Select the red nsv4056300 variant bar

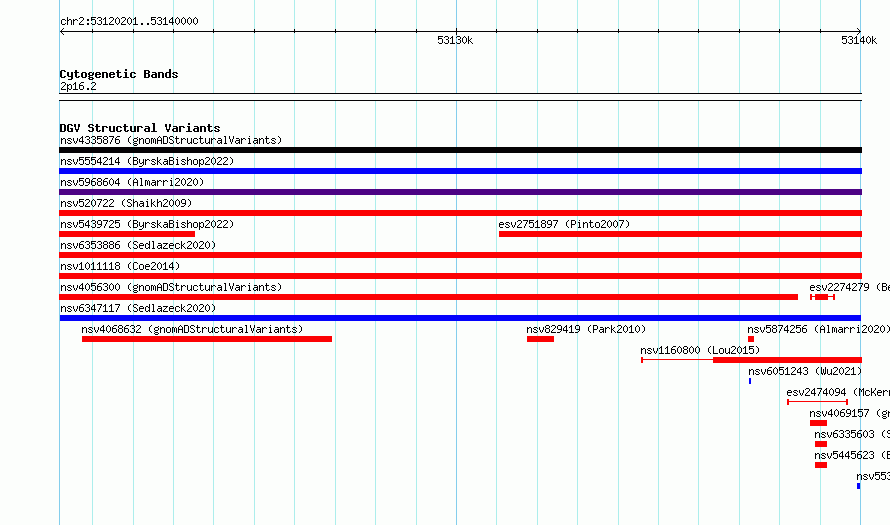429,297
